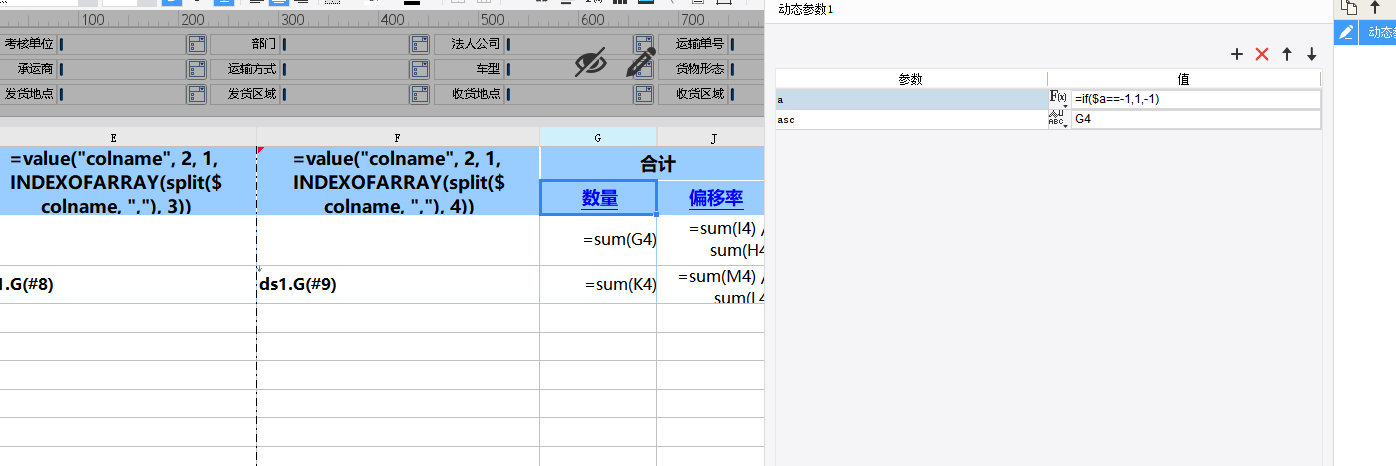This screenshot has width=1396, height=466.
Task: Click the 运输单号 label widget
Action: tap(694, 44)
